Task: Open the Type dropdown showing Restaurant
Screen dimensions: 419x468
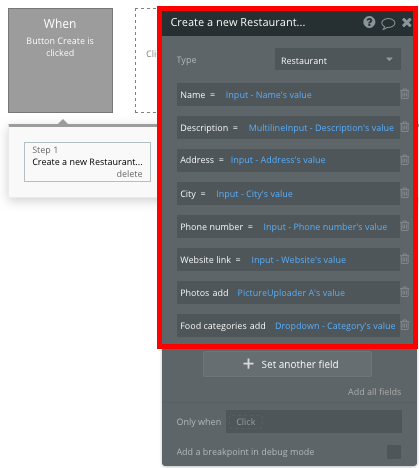Action: point(338,59)
